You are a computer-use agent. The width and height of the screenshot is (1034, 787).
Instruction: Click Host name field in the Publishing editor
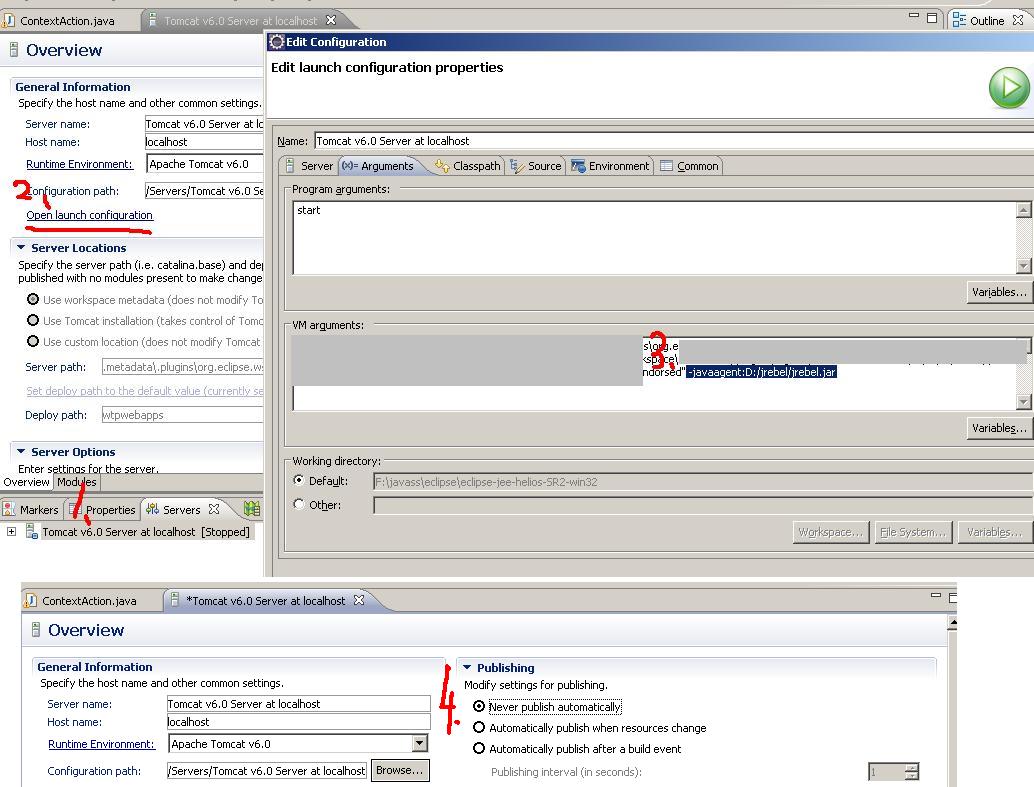point(298,722)
